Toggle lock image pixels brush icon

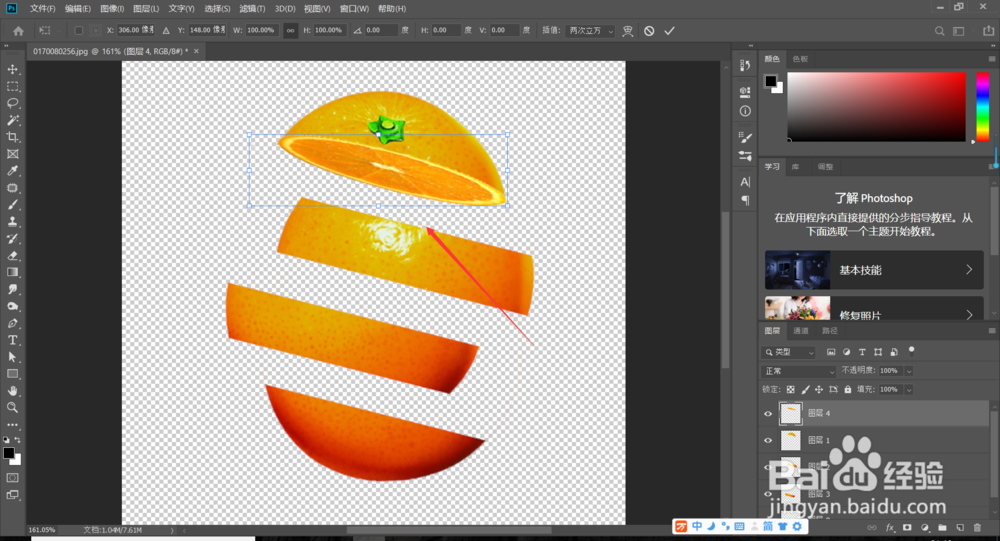805,389
